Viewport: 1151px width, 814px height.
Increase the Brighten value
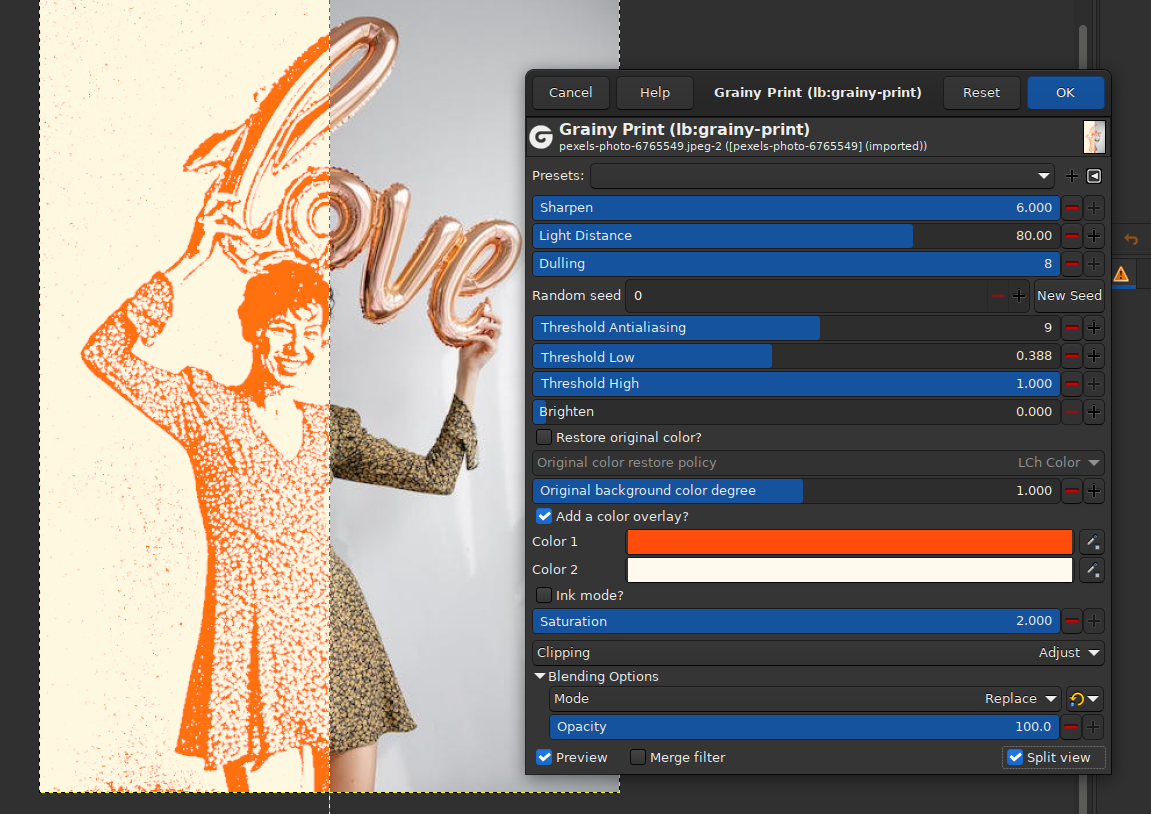[1094, 412]
